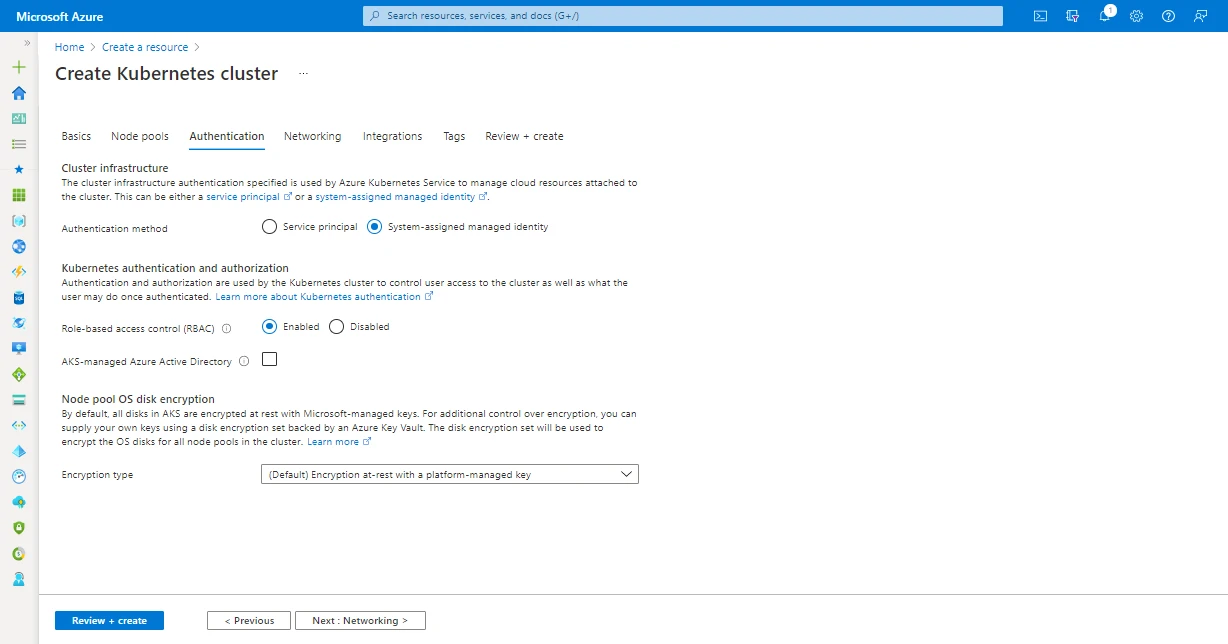
Task: Enable AKS-managed Azure Active Directory
Action: [x=268, y=359]
